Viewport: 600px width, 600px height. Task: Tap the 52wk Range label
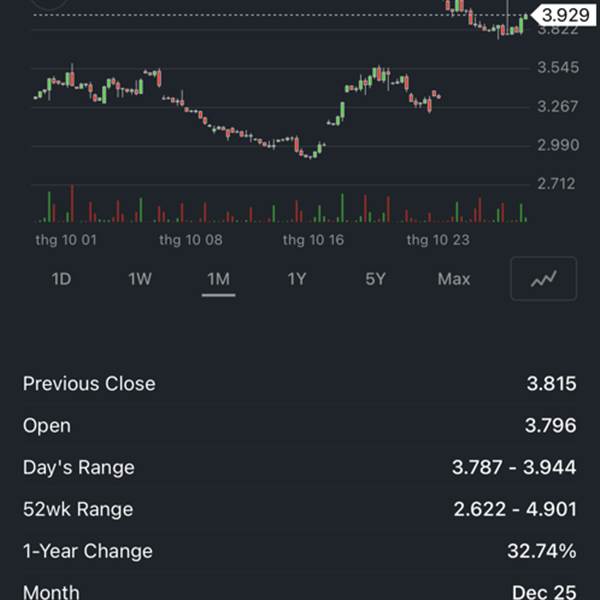[x=78, y=510]
